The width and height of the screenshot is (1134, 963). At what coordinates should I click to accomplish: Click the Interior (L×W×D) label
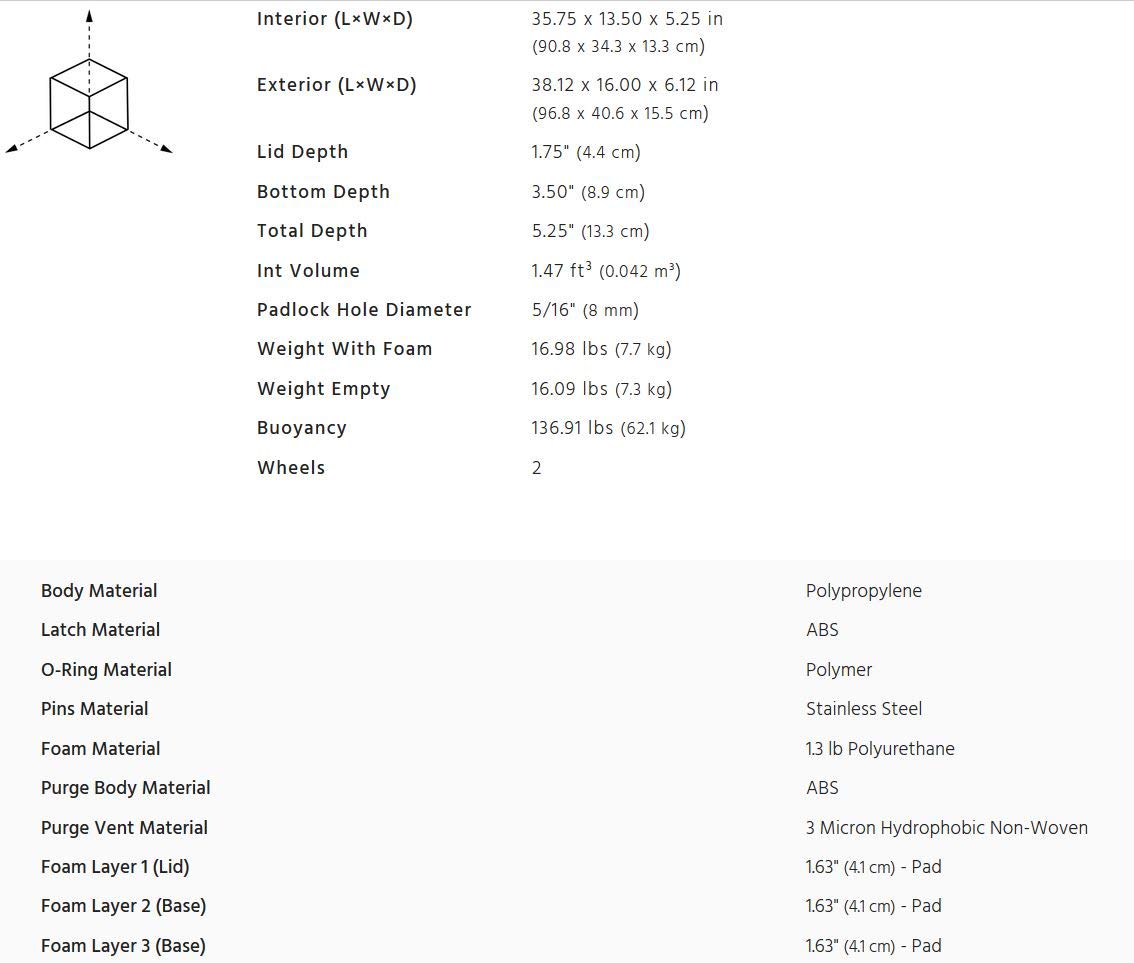tap(334, 19)
